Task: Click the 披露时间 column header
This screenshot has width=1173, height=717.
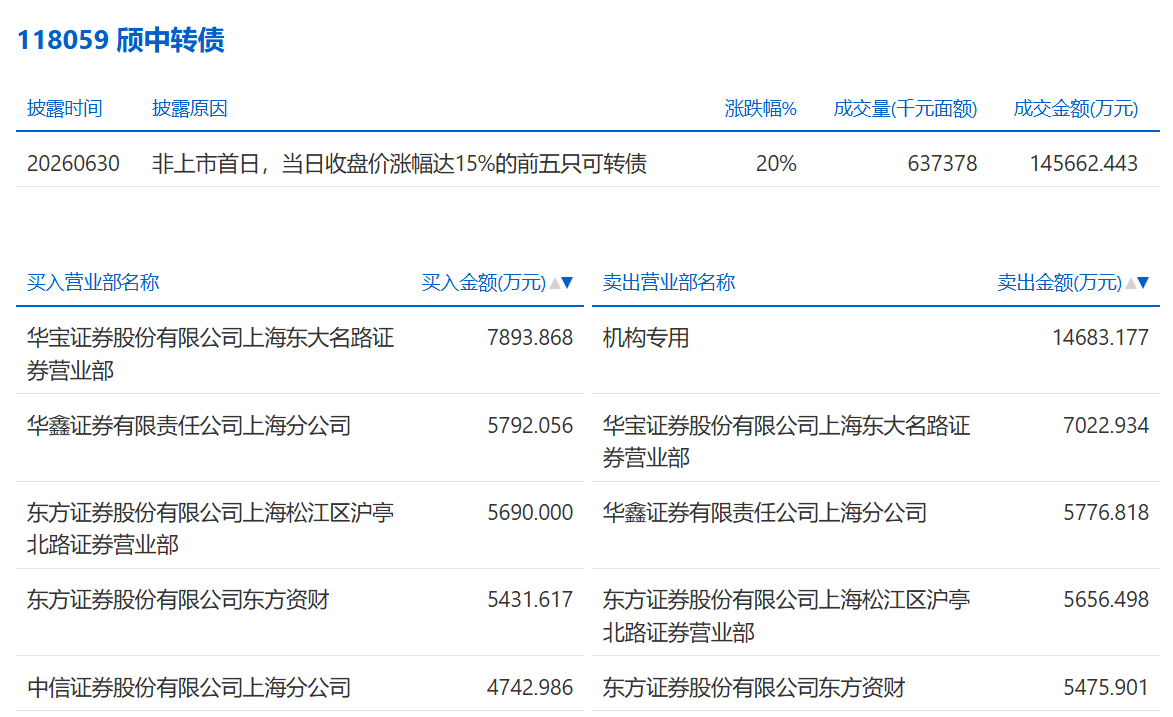Action: pos(64,109)
